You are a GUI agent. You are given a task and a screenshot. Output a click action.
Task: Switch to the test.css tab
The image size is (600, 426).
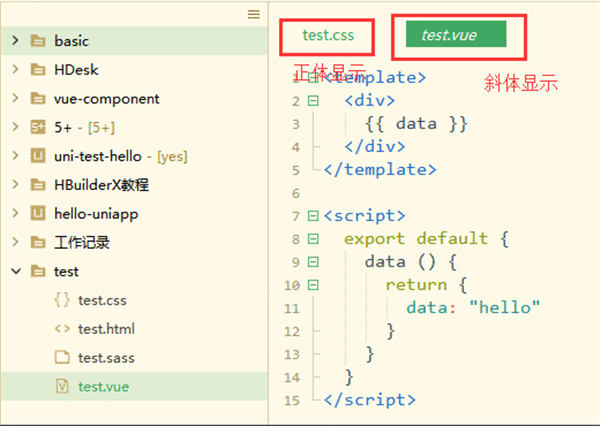[x=329, y=35]
